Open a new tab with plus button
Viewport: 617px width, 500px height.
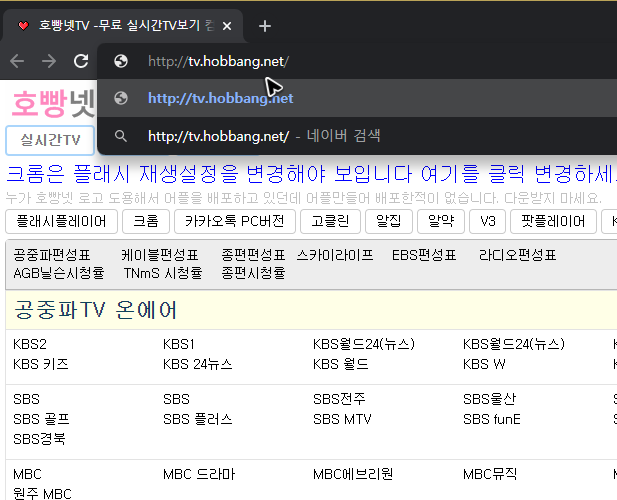pos(265,26)
